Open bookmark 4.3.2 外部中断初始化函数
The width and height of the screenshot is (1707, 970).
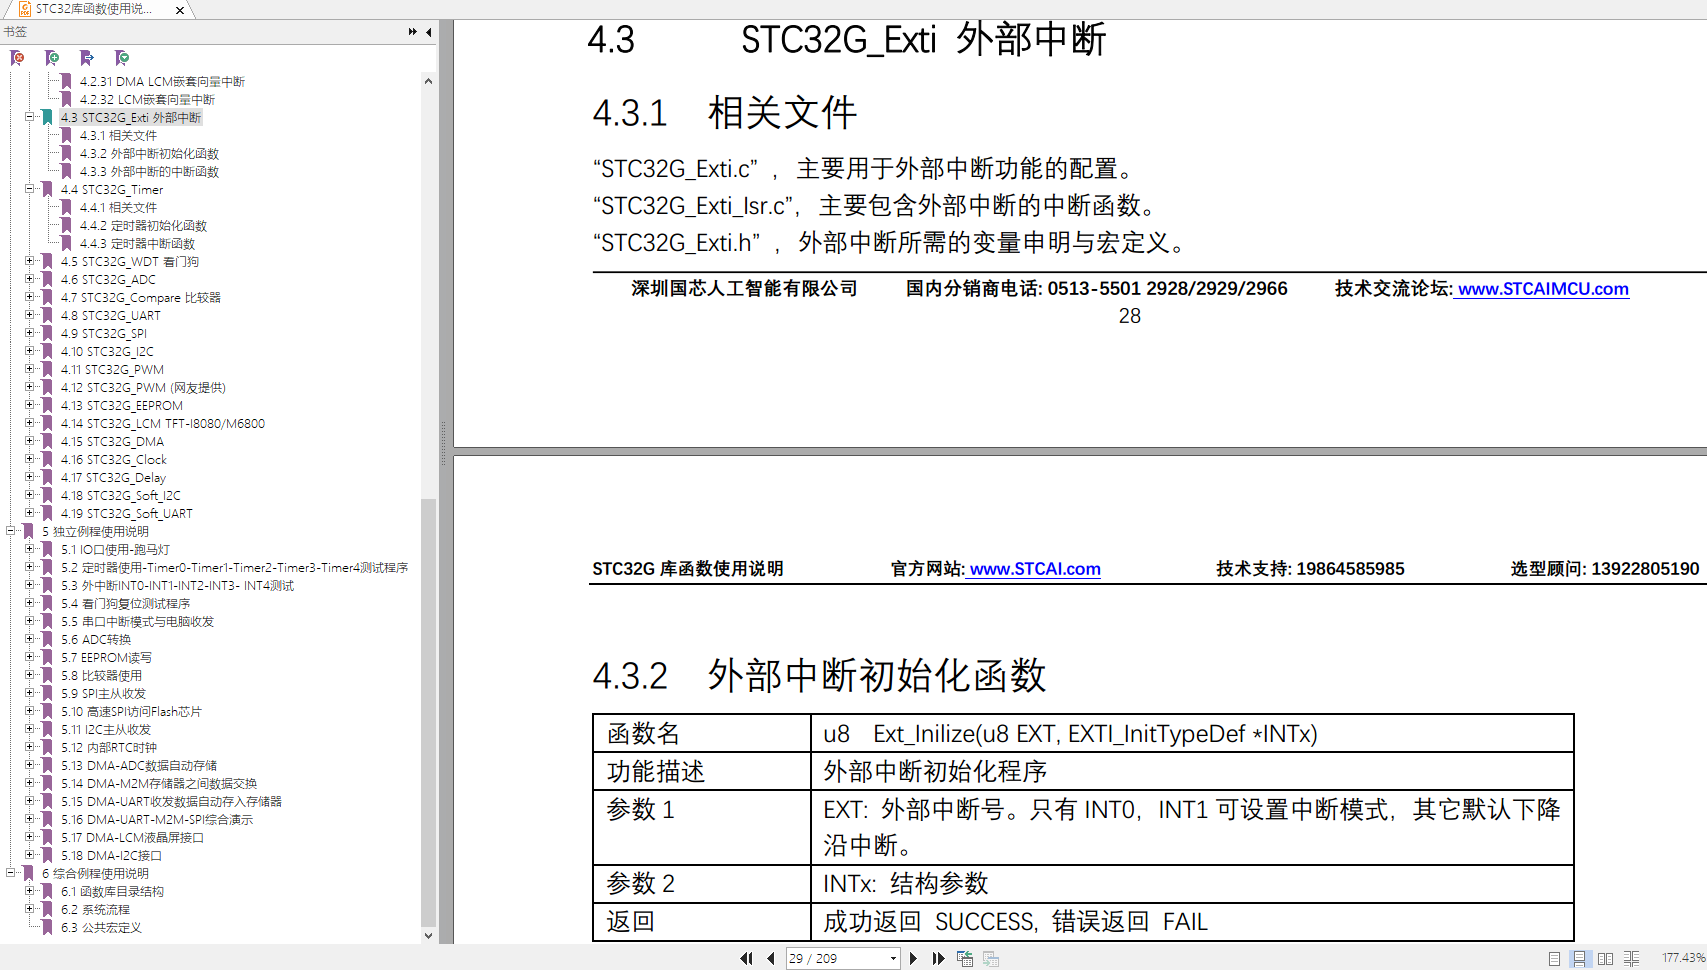tap(149, 153)
